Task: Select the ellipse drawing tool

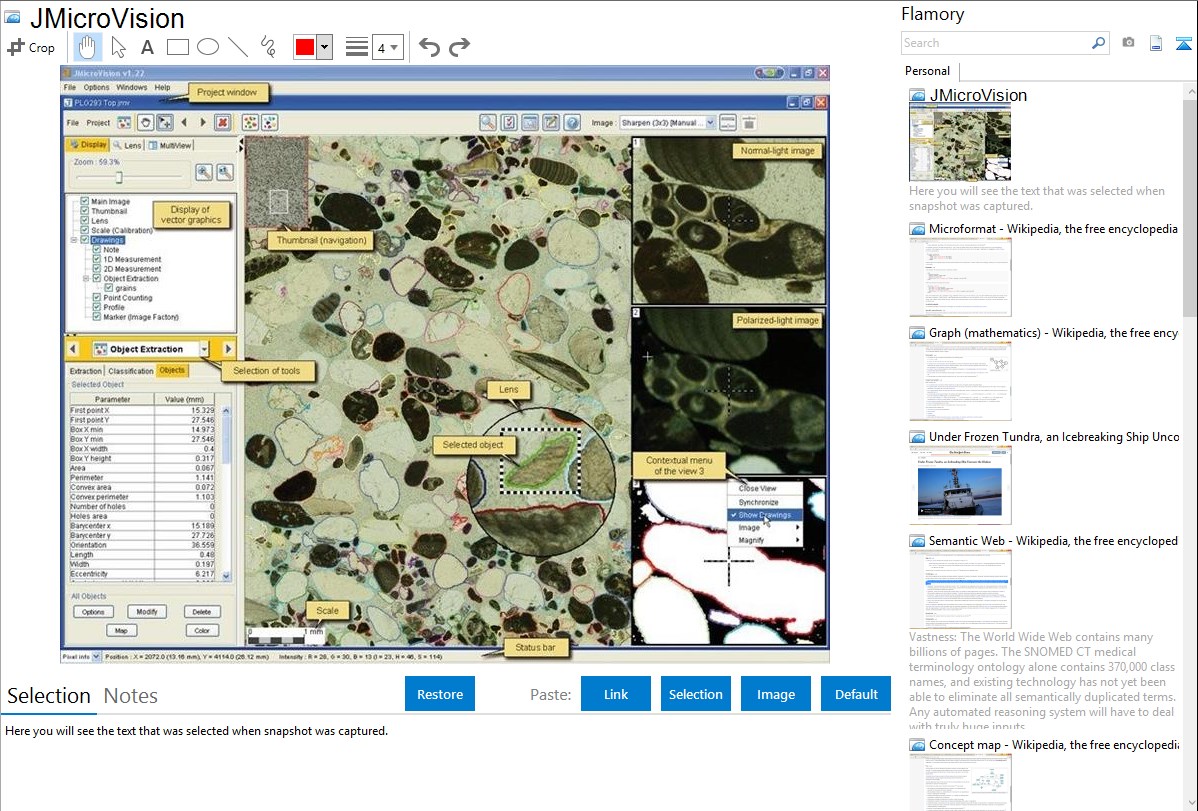Action: pyautogui.click(x=208, y=47)
